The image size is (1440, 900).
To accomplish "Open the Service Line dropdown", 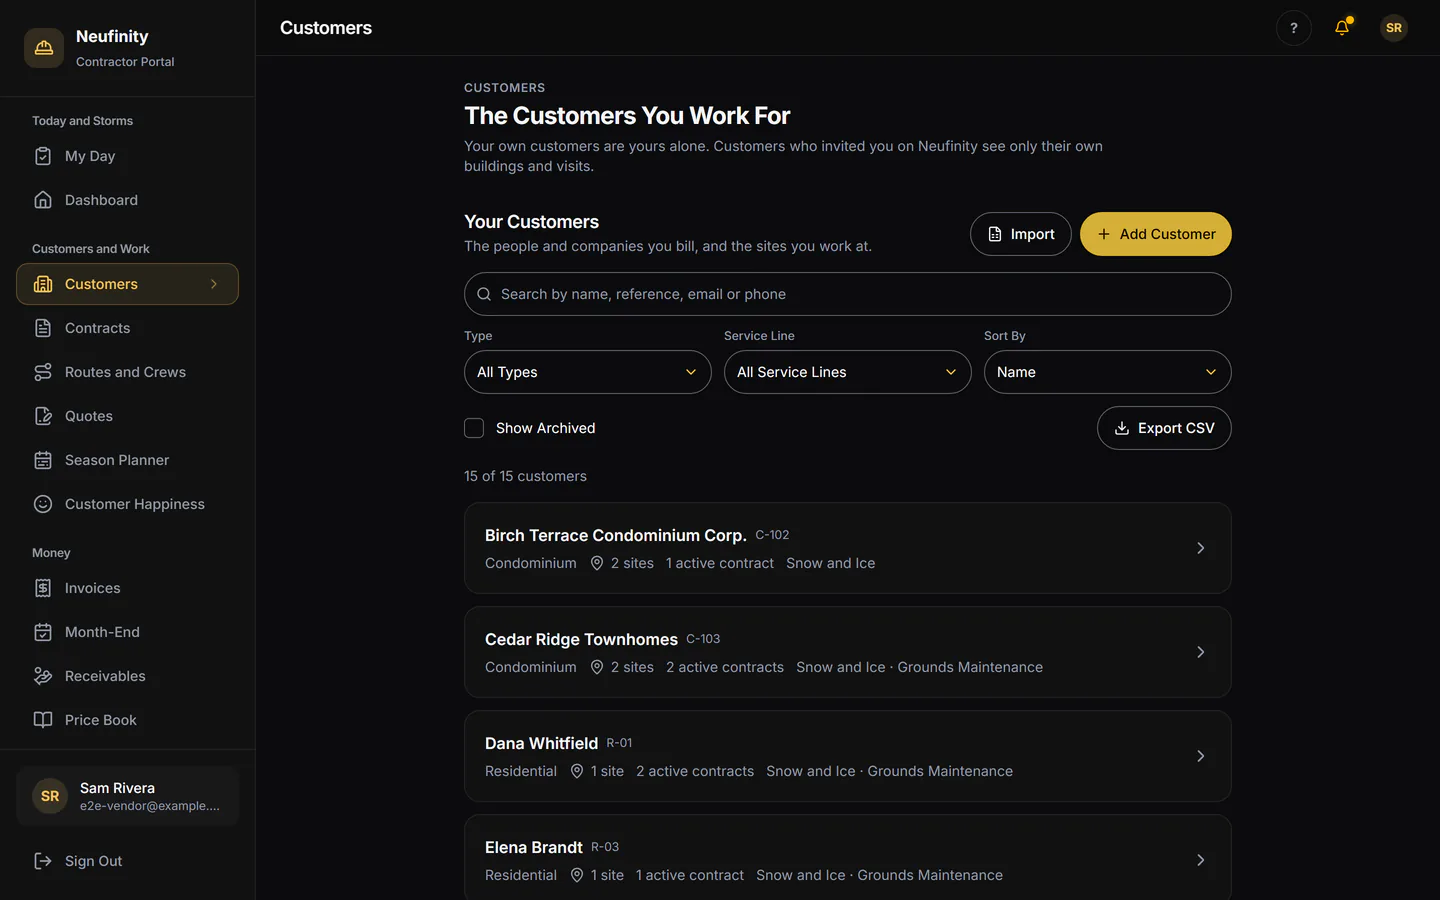I will (848, 372).
